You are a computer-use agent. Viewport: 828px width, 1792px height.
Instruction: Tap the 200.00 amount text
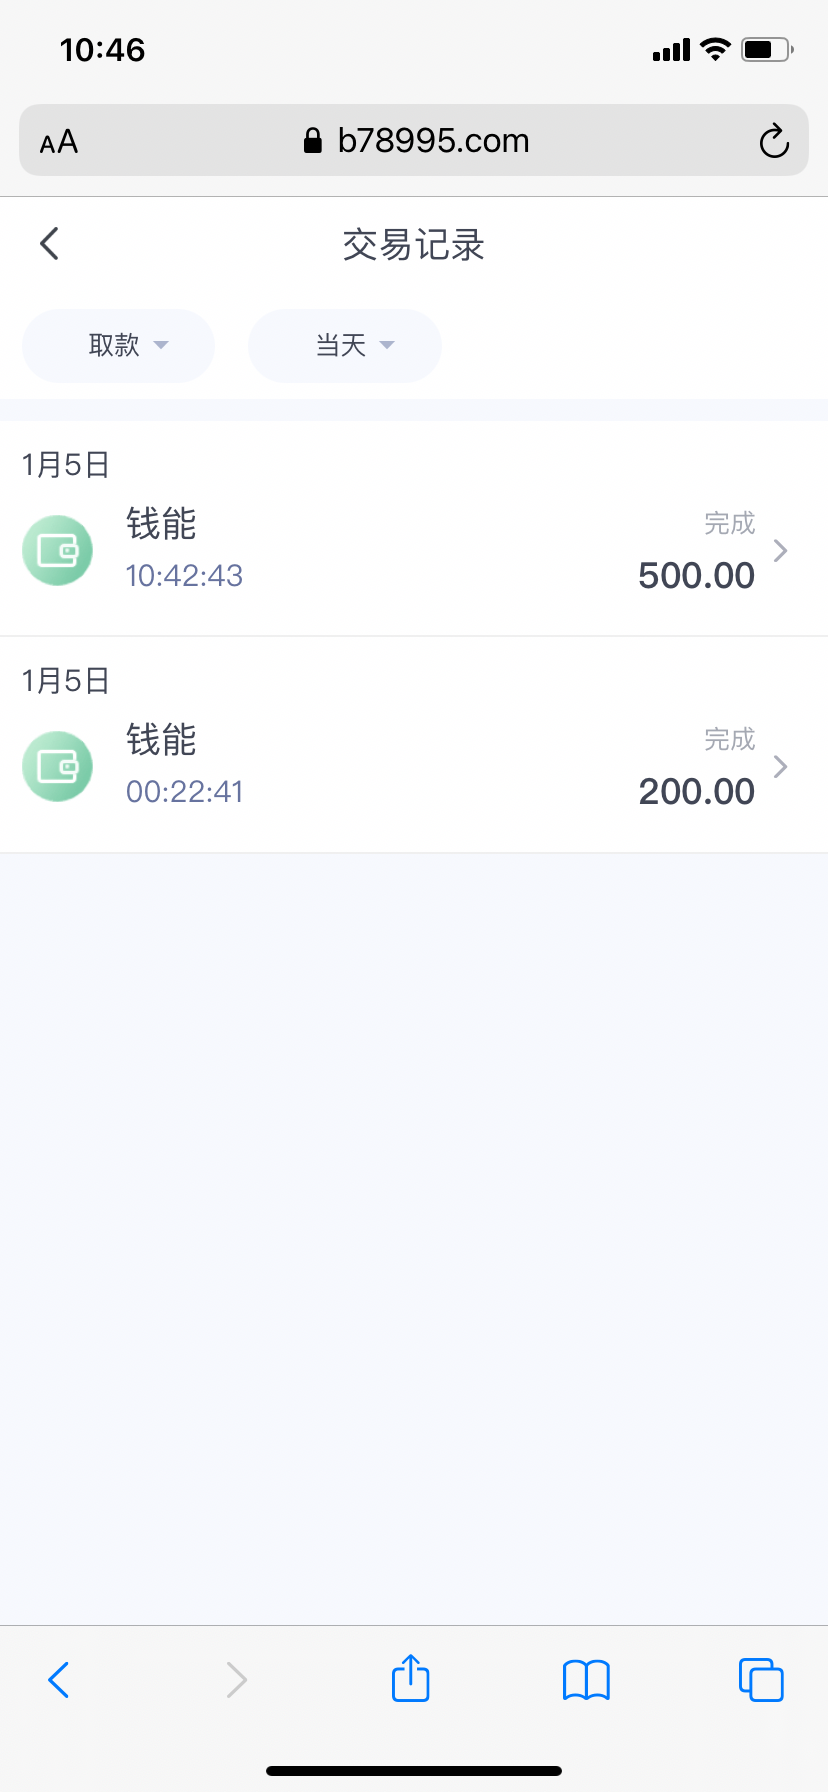[696, 792]
